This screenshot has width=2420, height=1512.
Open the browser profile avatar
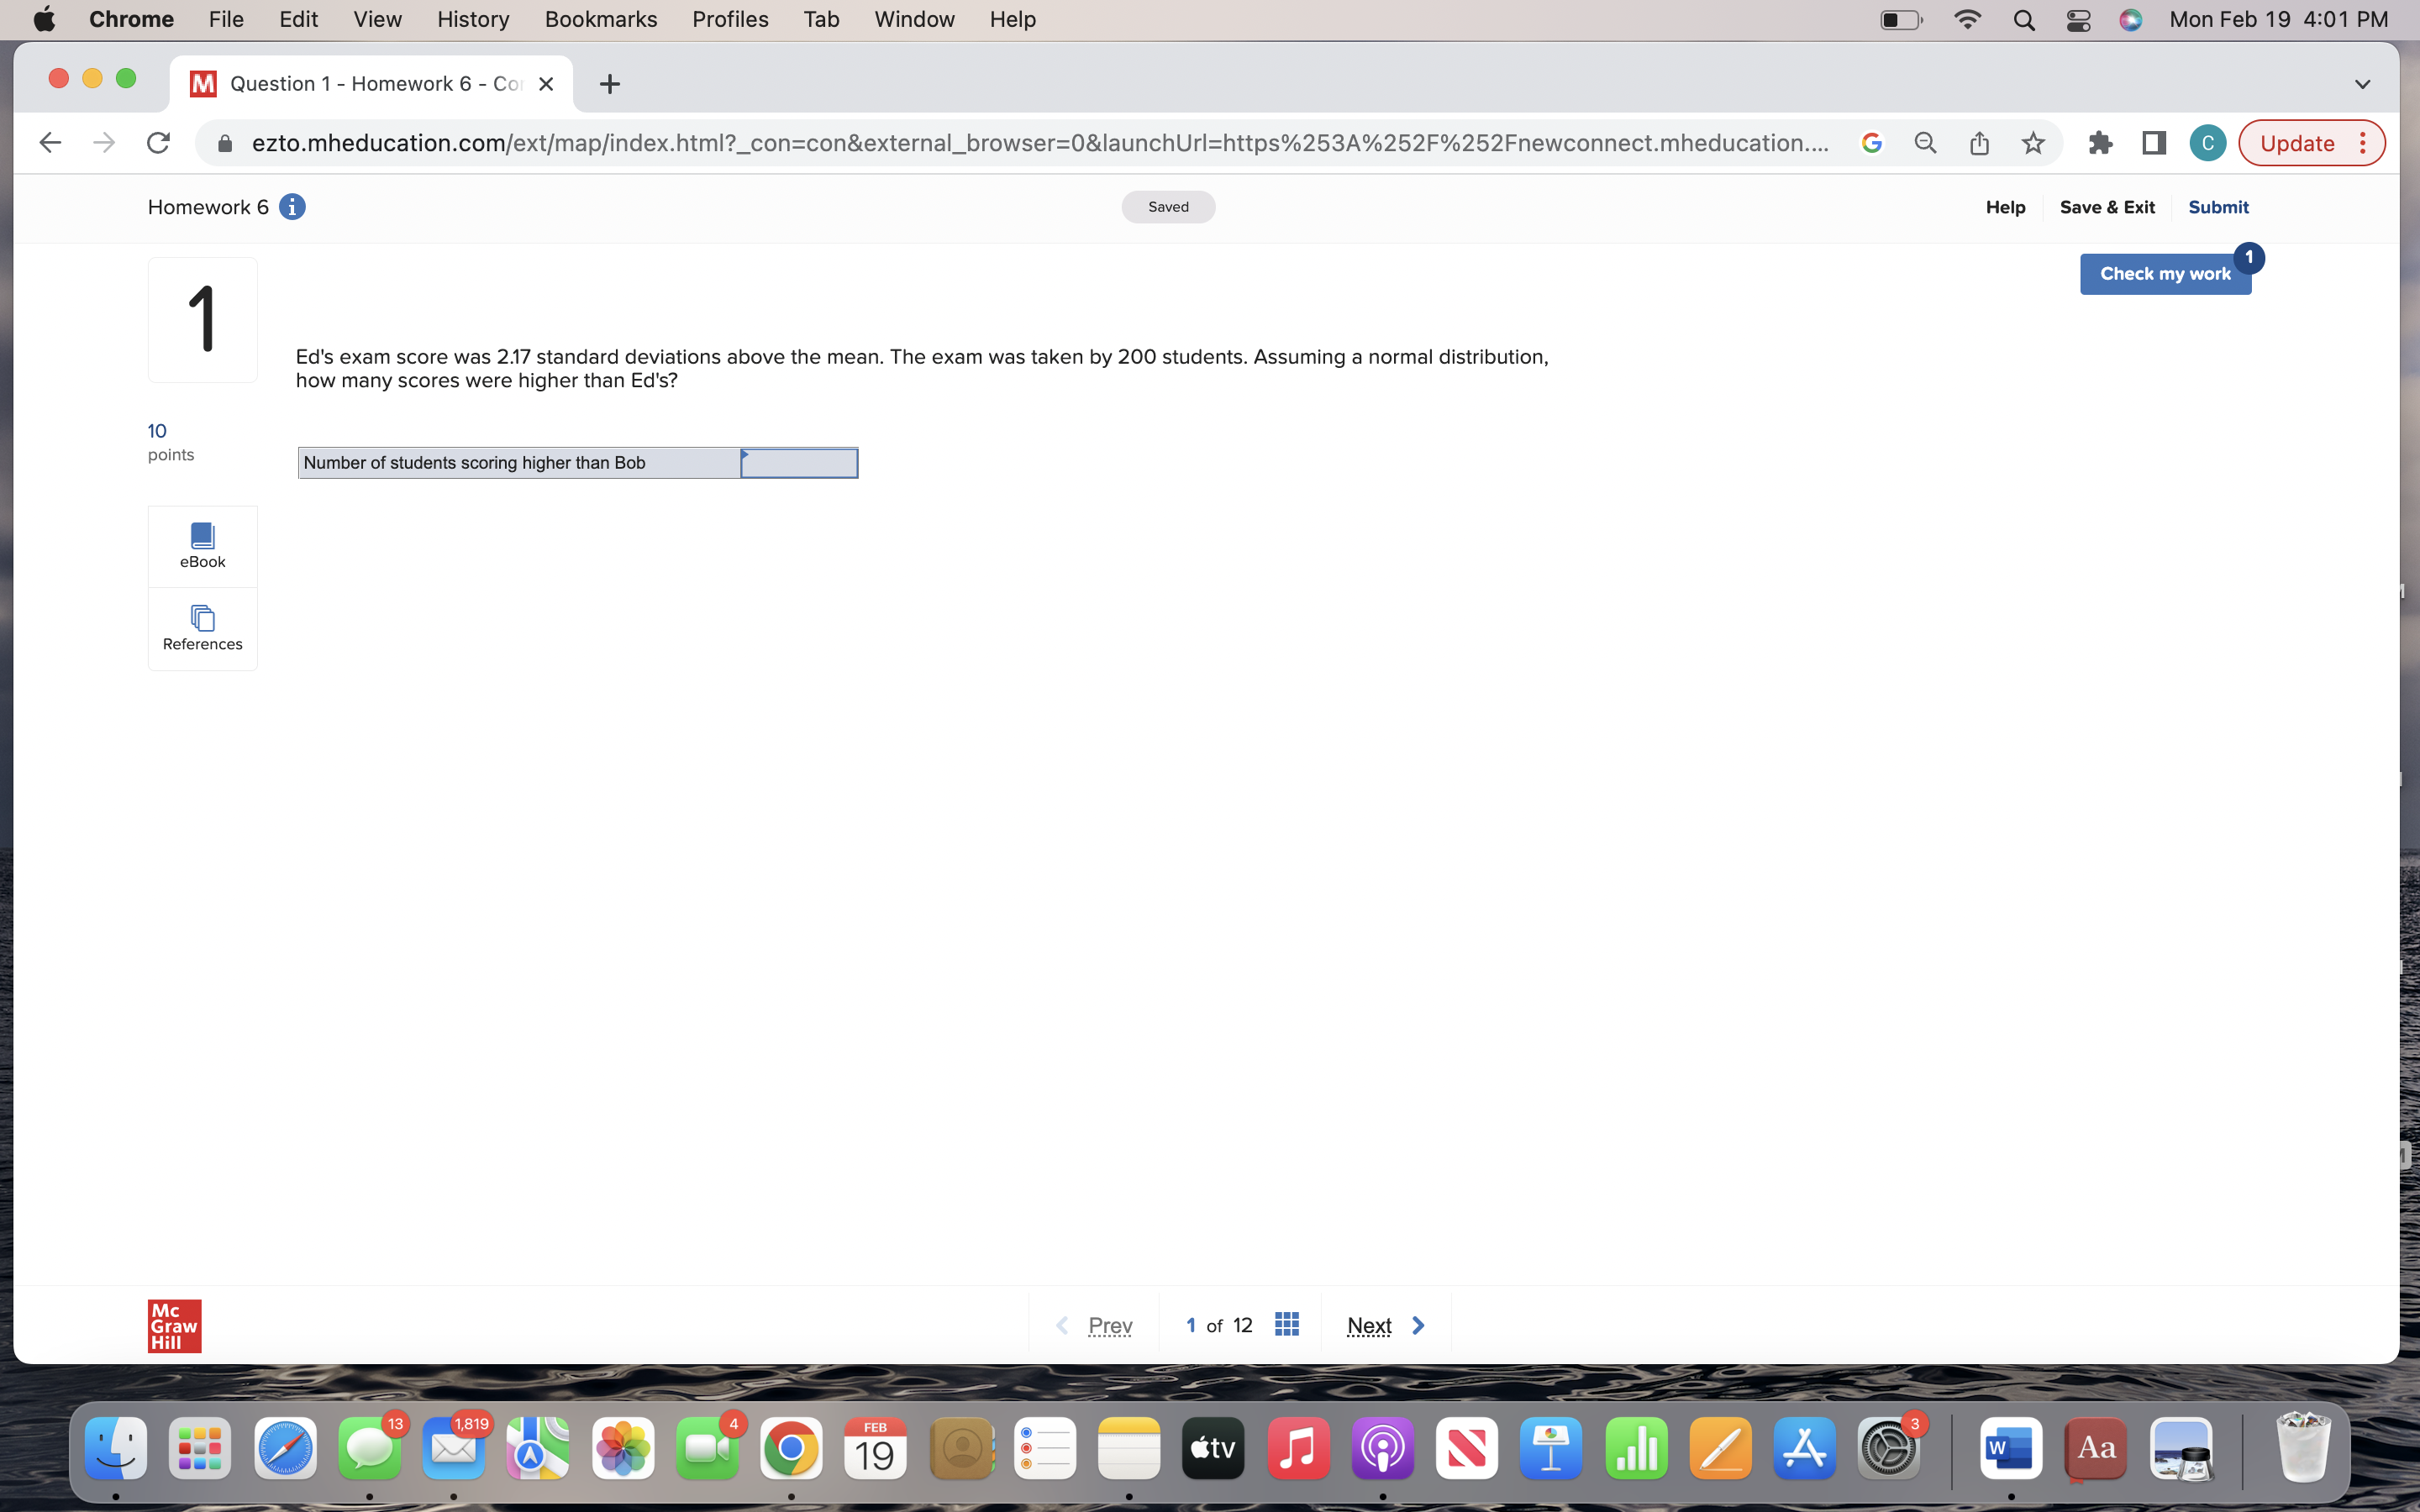2206,142
